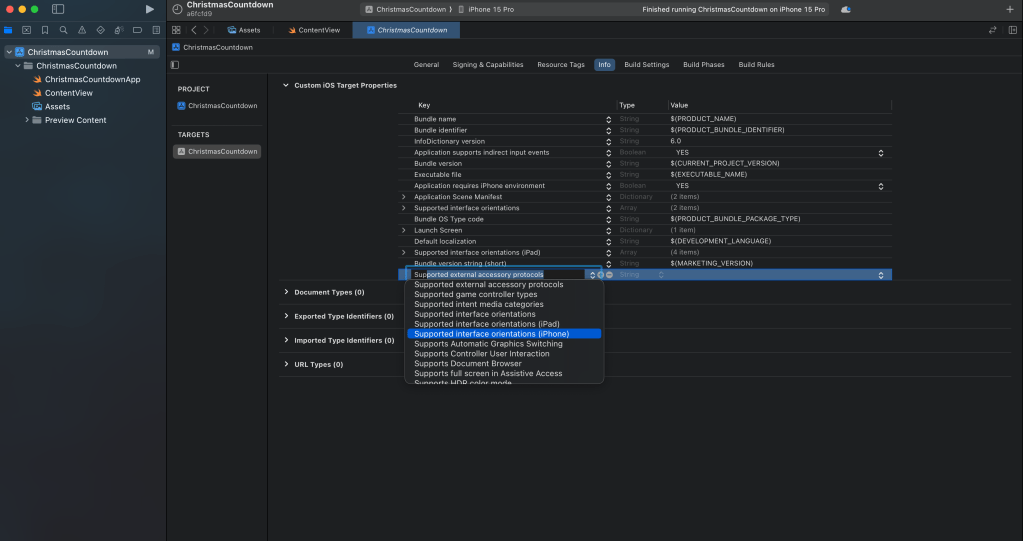Open the Issue navigator warning icon
The height and width of the screenshot is (541, 1023).
click(x=82, y=30)
